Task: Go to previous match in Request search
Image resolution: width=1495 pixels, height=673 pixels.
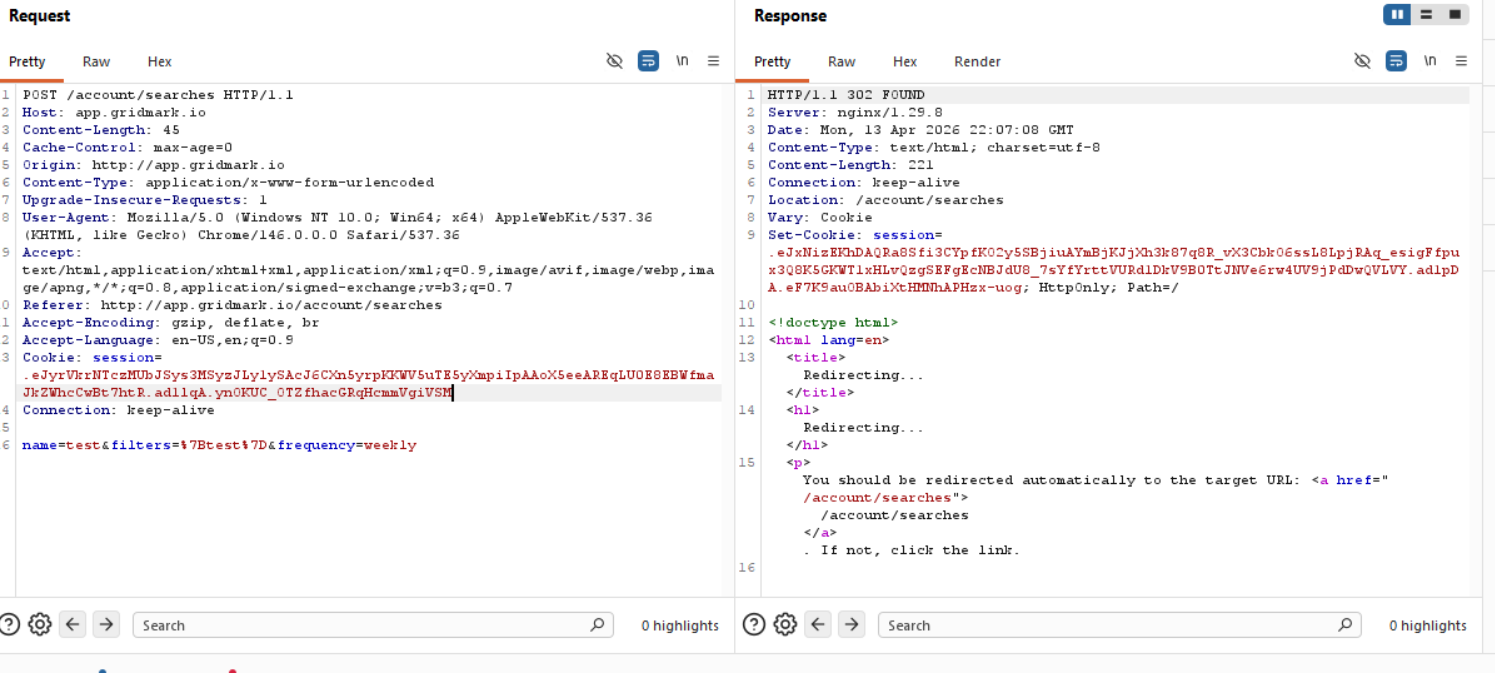Action: [x=73, y=625]
